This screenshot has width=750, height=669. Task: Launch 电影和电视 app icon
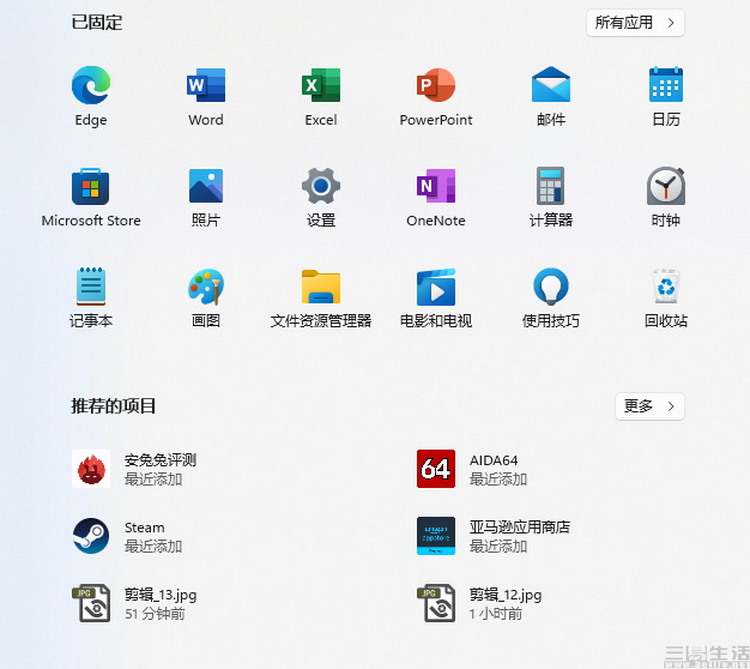pos(436,287)
